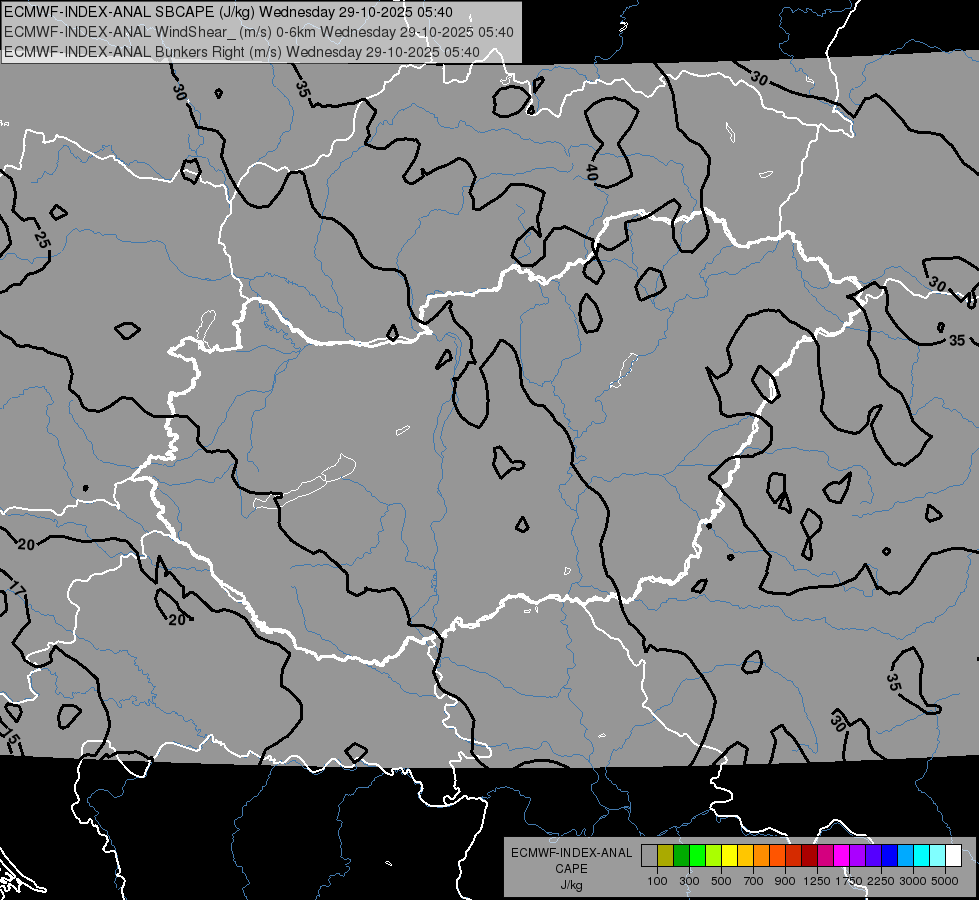Click the SBCAPE (J/kg) title line
The image size is (979, 900).
click(229, 12)
